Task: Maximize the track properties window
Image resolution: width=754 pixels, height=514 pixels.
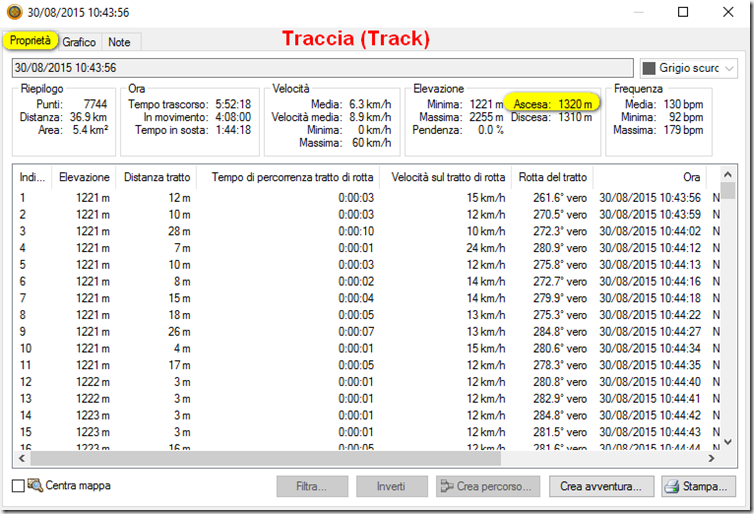Action: click(683, 12)
